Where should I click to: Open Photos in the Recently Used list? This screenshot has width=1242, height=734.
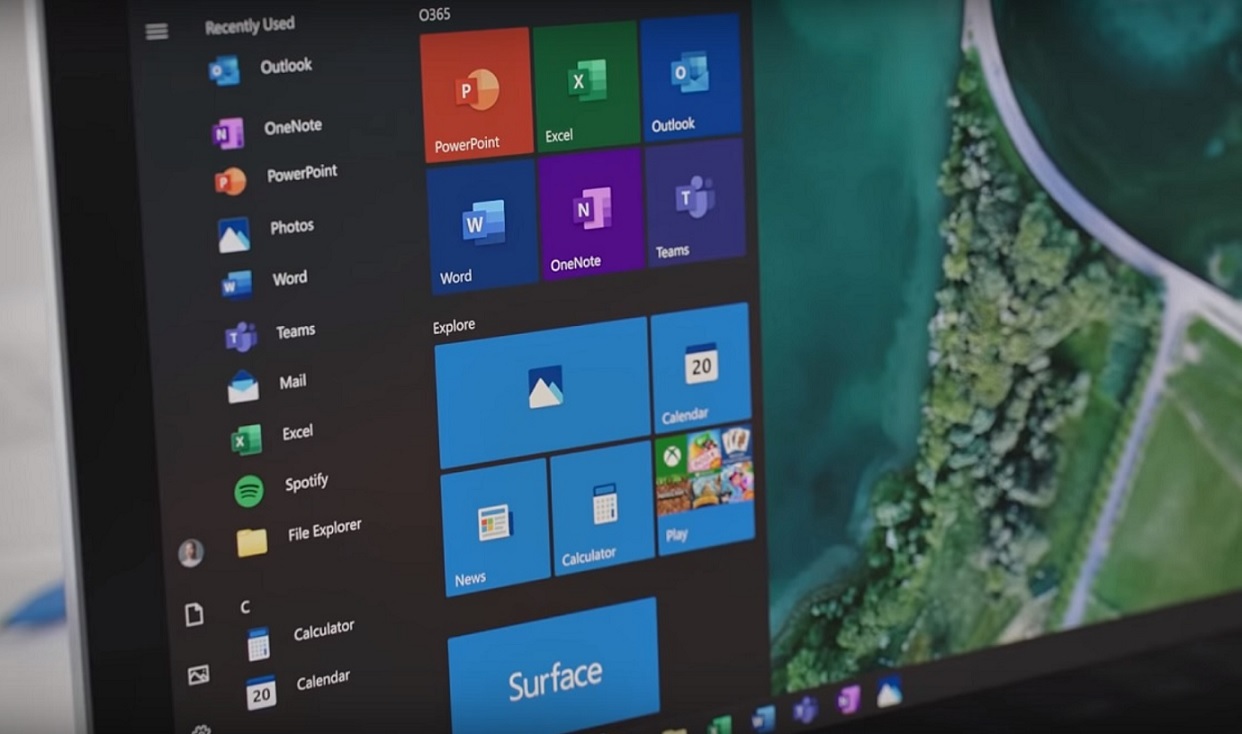(x=267, y=231)
